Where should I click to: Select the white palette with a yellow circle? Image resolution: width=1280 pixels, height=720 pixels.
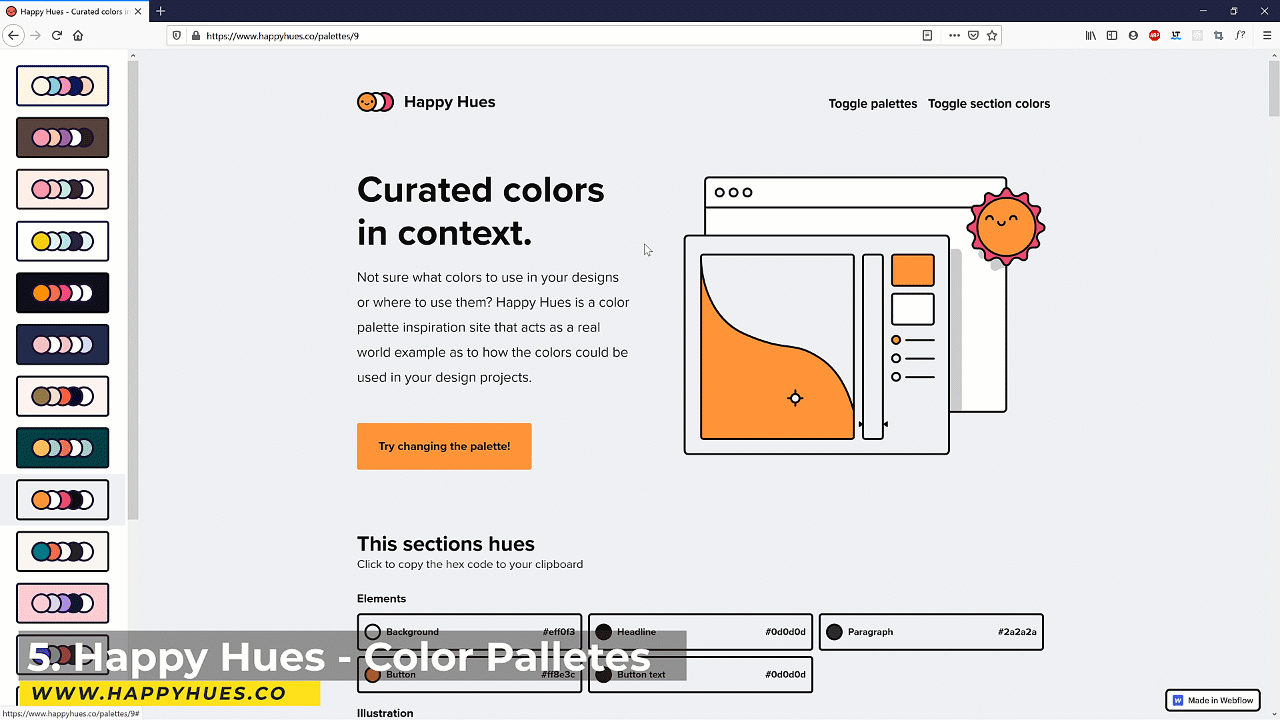(x=62, y=241)
